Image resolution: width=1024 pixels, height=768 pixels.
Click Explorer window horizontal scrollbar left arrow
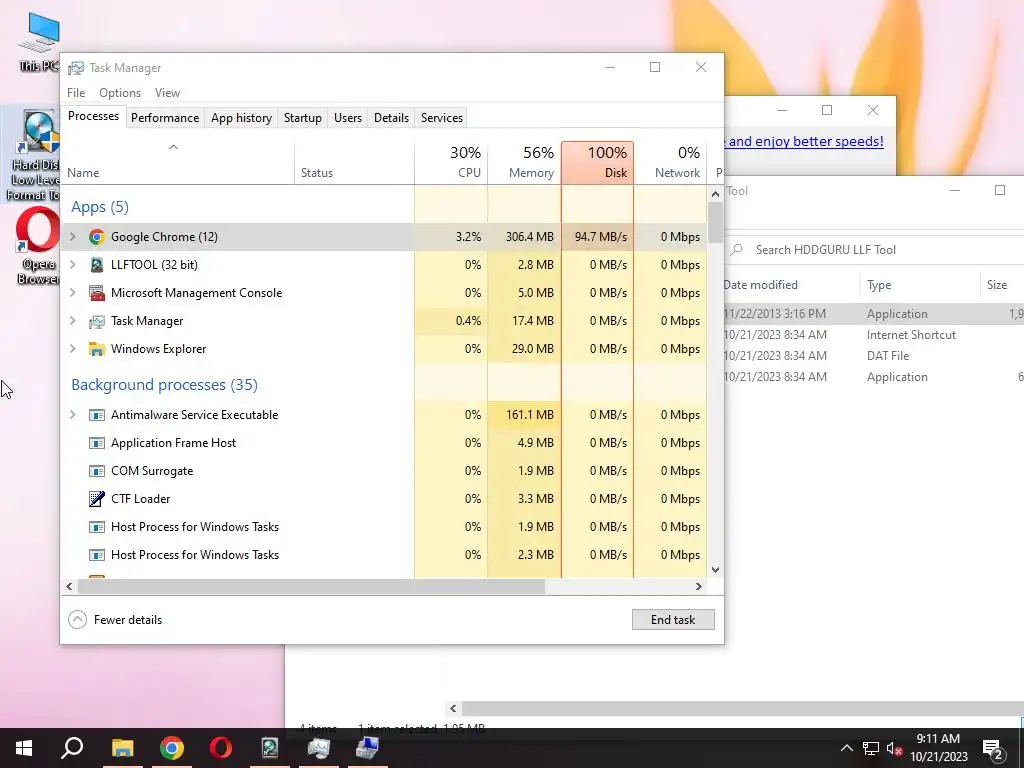click(453, 708)
